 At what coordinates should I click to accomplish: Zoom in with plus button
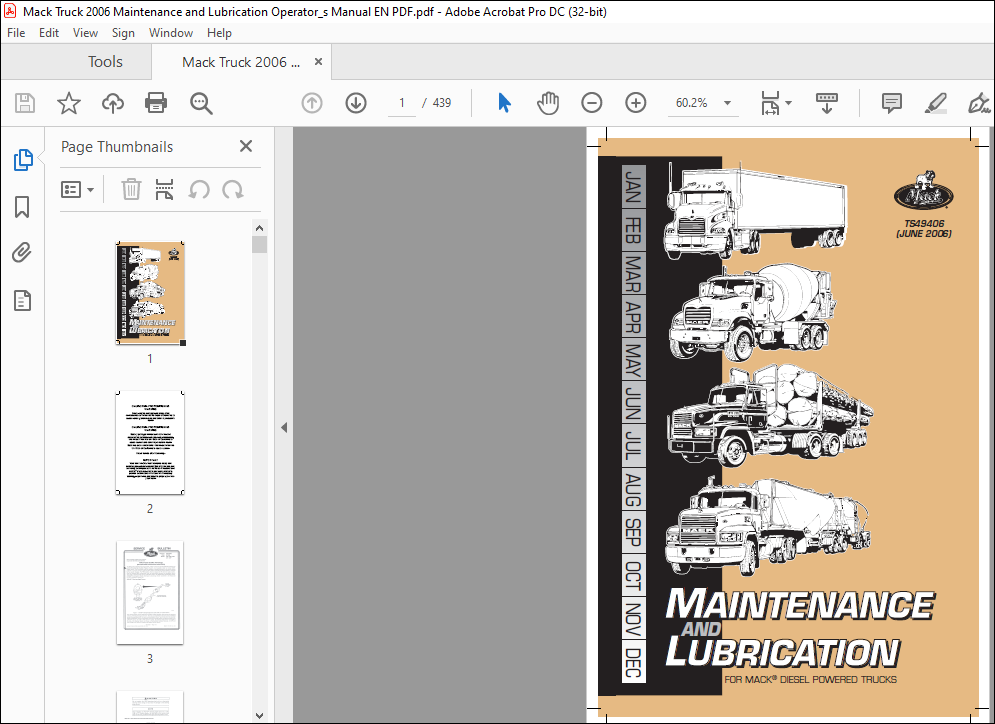point(636,103)
